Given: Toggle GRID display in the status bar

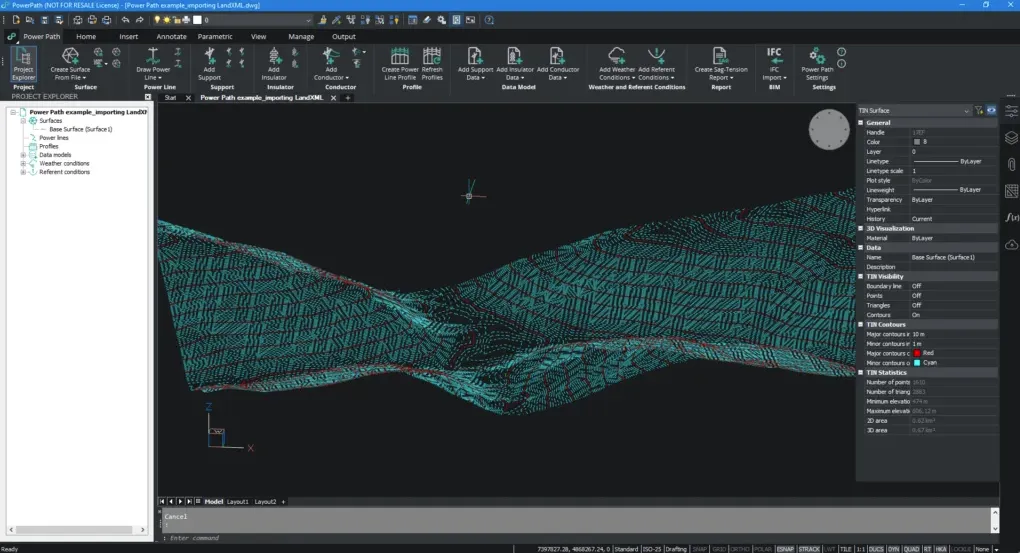Looking at the screenshot, I should point(718,549).
